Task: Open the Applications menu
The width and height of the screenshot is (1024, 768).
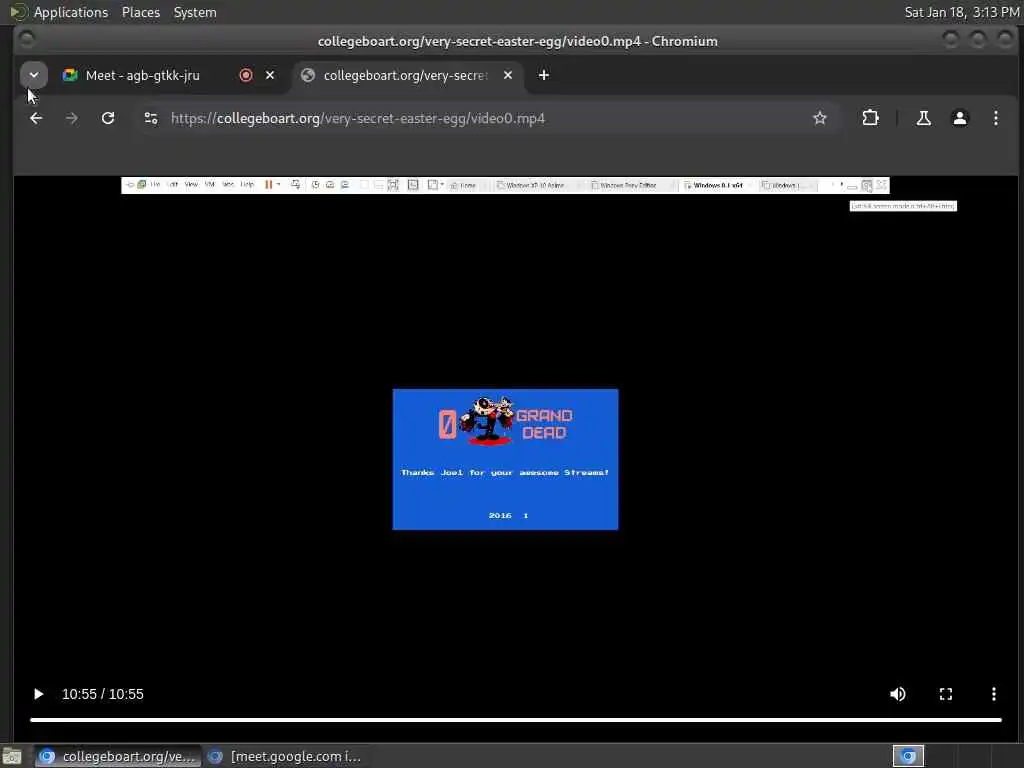Action: click(71, 12)
